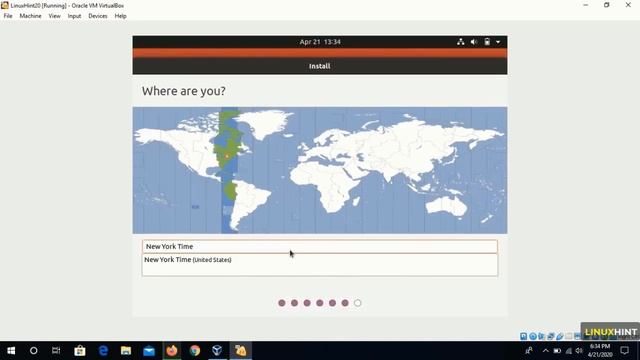
Task: Switch to Firefox on taskbar
Action: [x=172, y=351]
